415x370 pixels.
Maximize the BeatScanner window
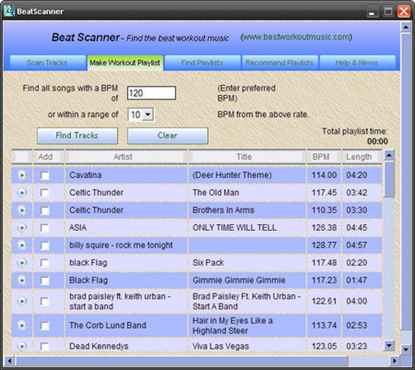point(388,12)
